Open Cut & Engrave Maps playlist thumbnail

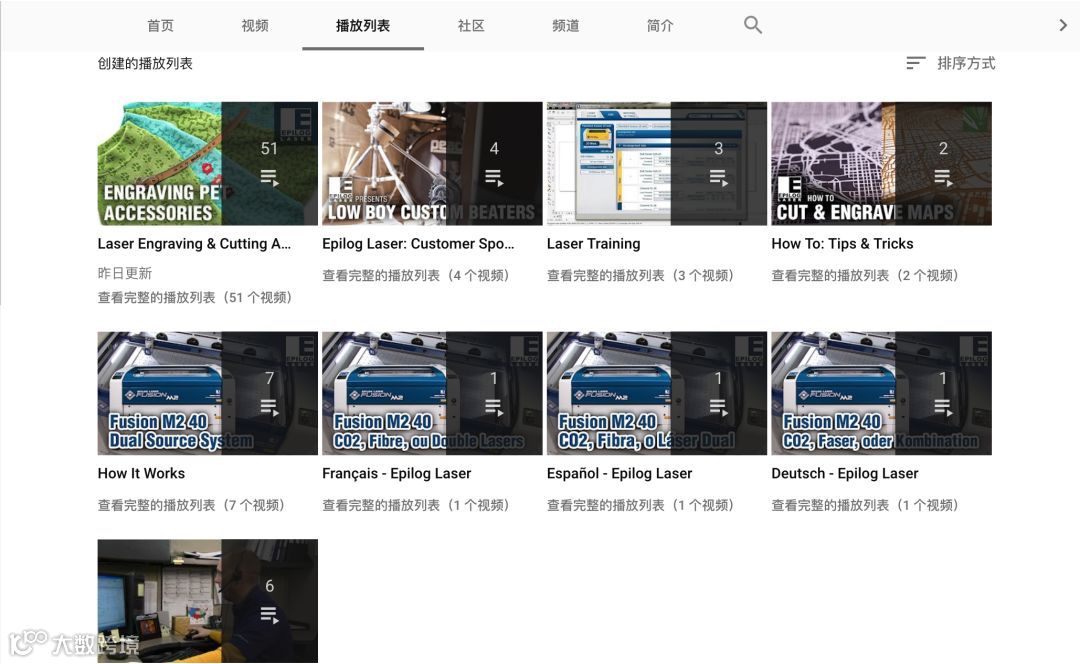tap(881, 163)
